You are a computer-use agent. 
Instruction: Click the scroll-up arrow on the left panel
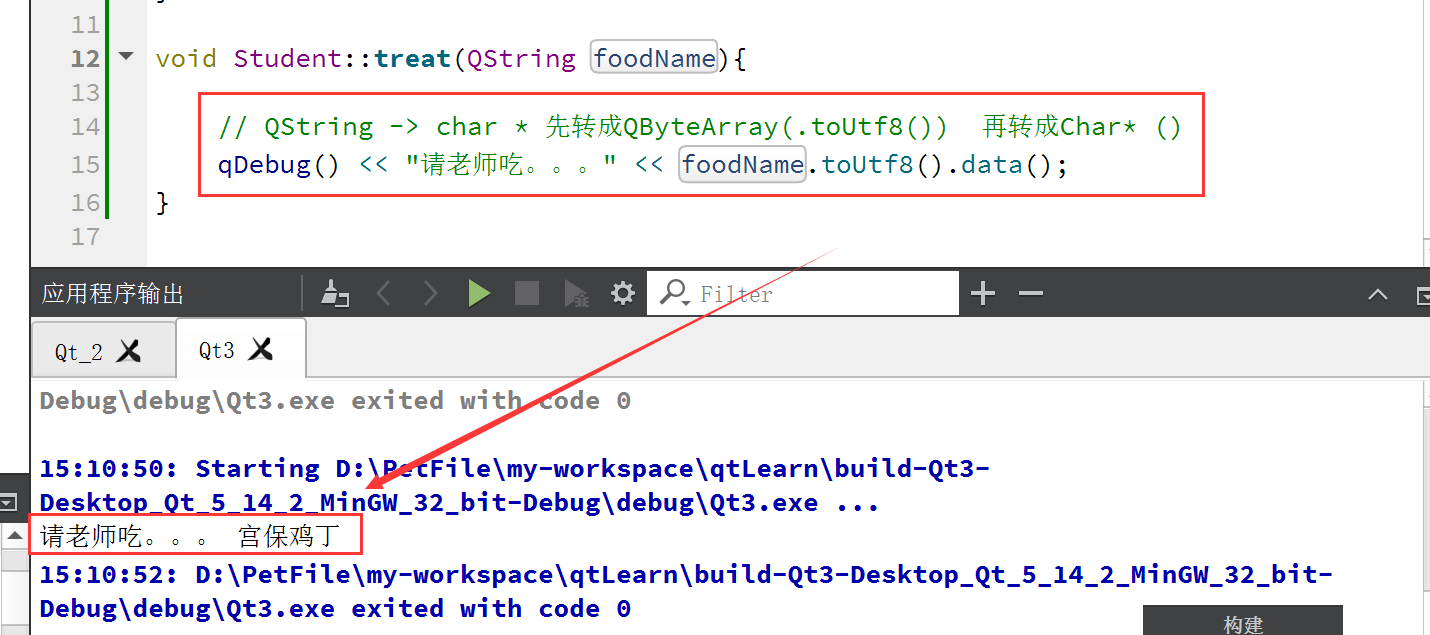click(x=14, y=535)
